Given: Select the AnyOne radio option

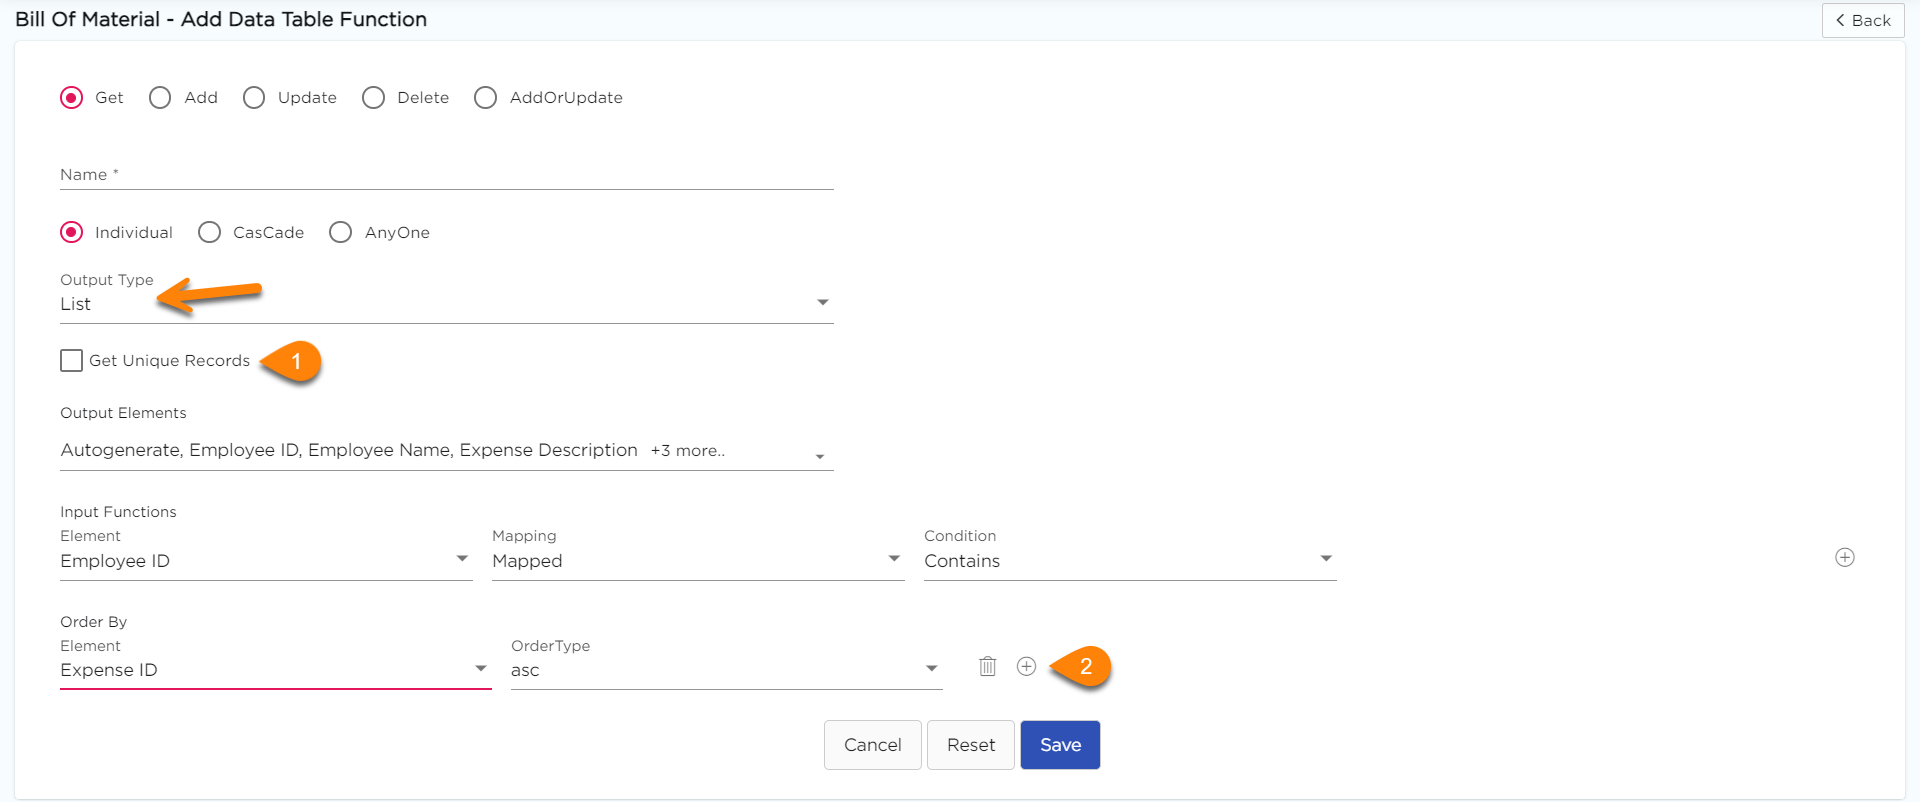Looking at the screenshot, I should point(341,232).
